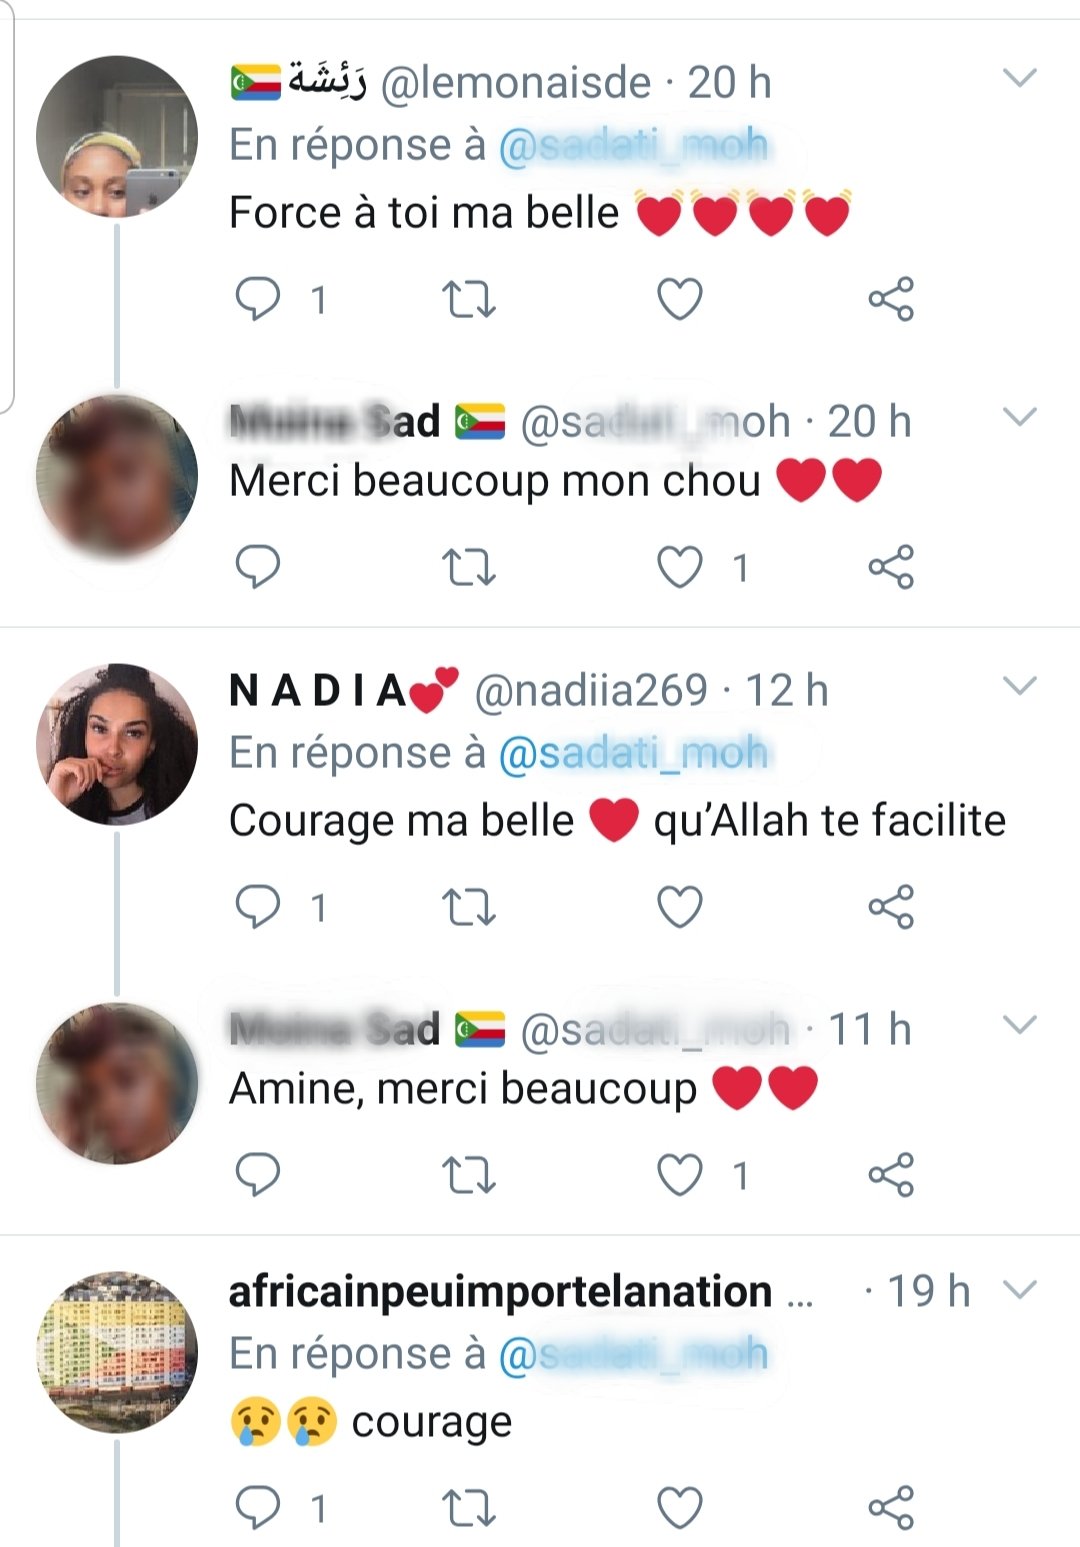Open options chevron on @lemonaisde tweet

click(1019, 78)
